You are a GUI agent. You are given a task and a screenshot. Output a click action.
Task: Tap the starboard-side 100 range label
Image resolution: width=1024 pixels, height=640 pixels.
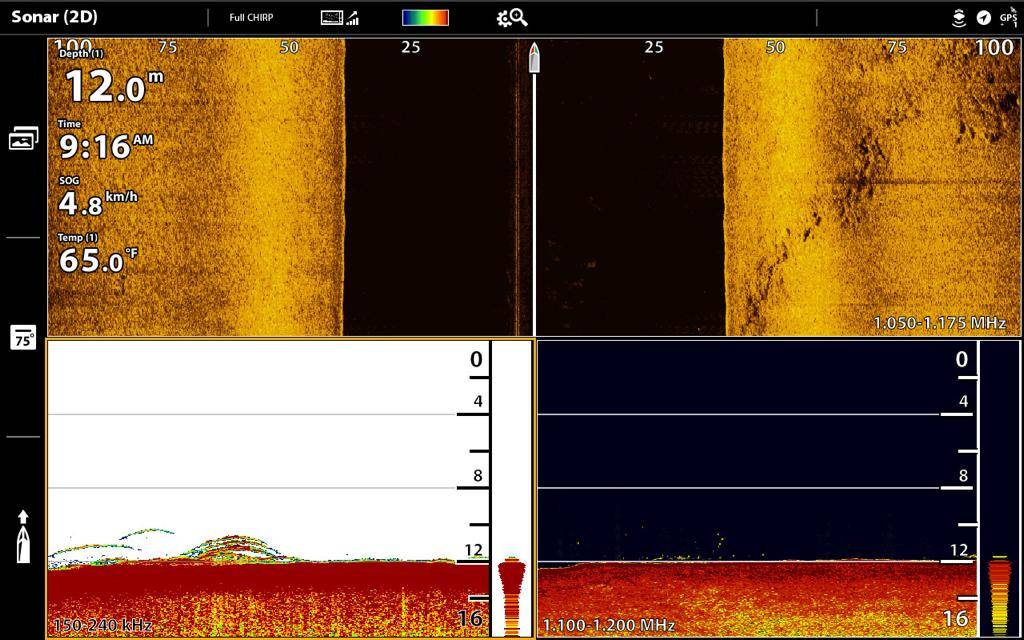[x=995, y=48]
